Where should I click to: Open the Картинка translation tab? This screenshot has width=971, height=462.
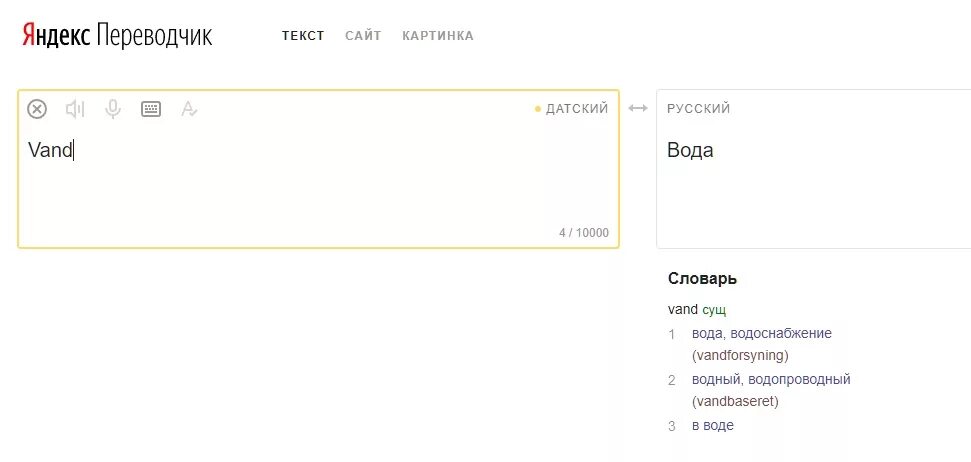click(438, 36)
